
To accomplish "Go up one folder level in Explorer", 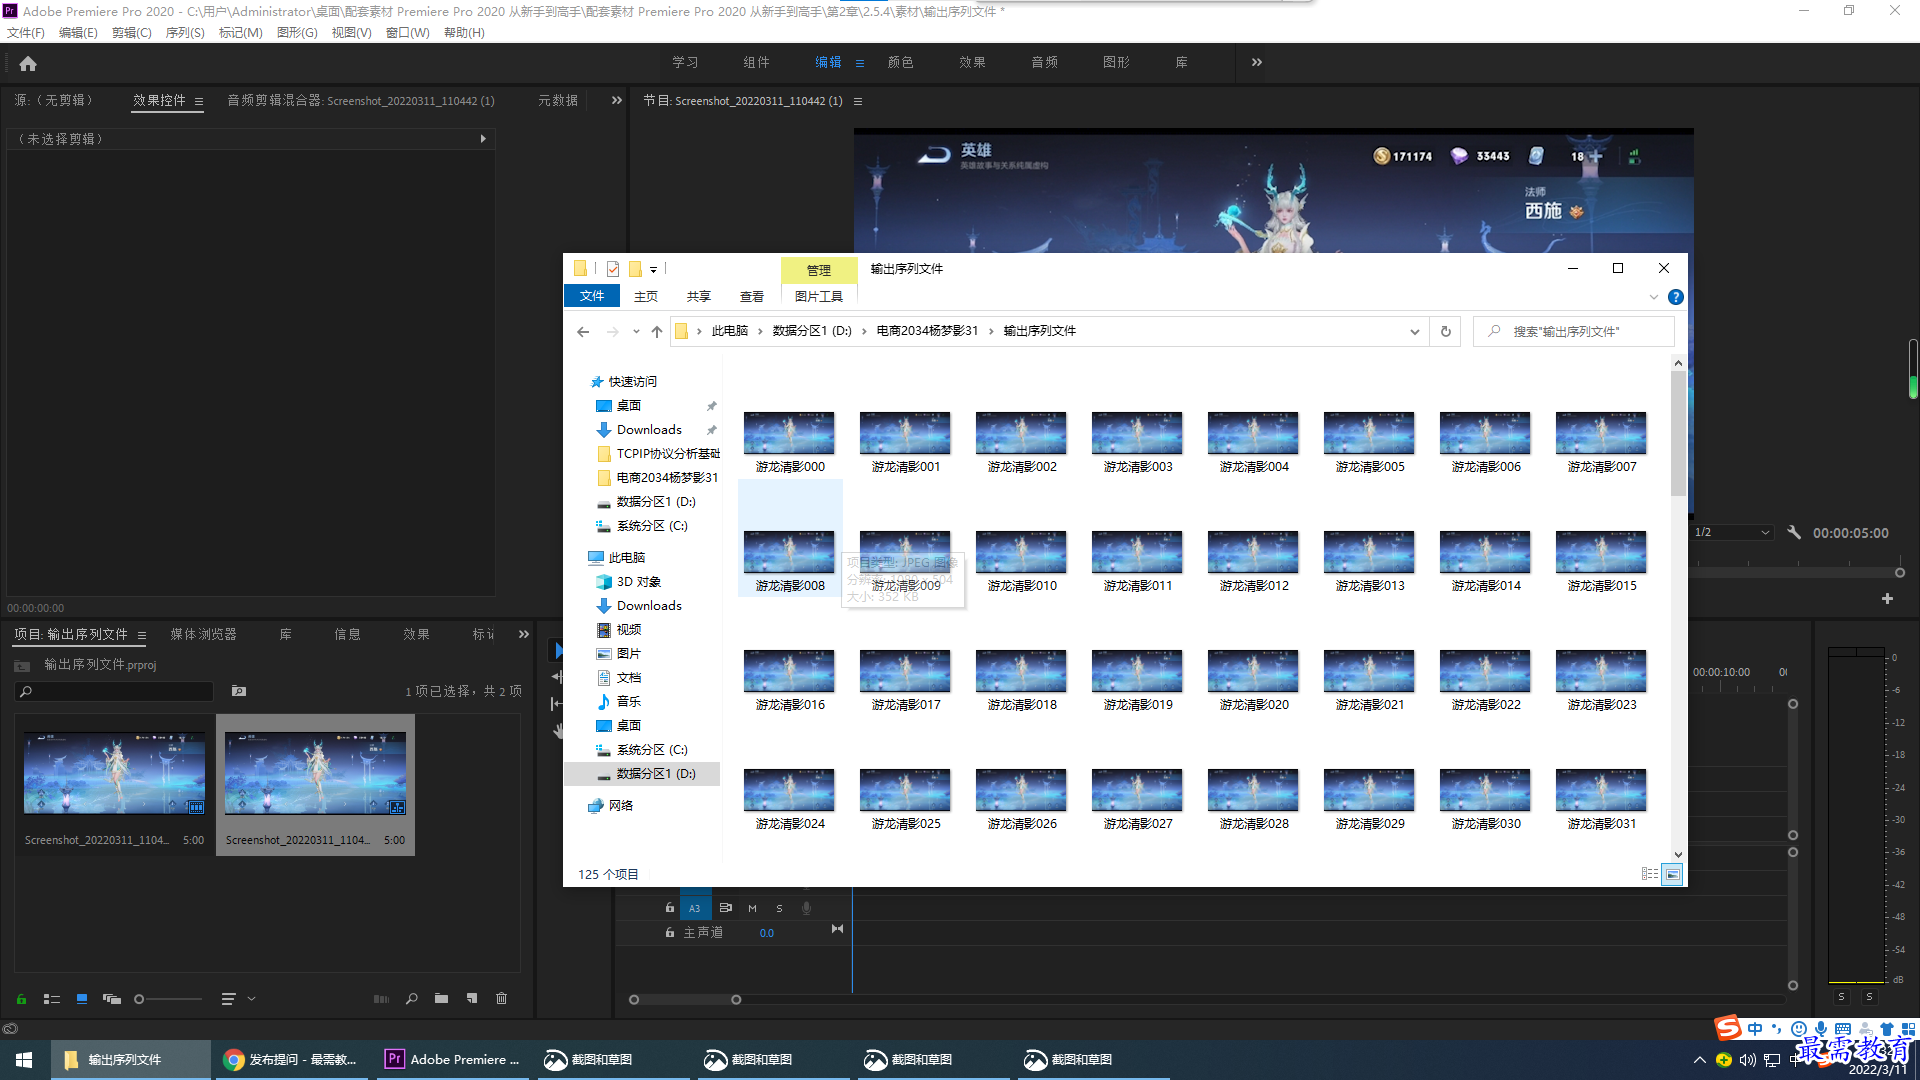I will click(x=657, y=332).
